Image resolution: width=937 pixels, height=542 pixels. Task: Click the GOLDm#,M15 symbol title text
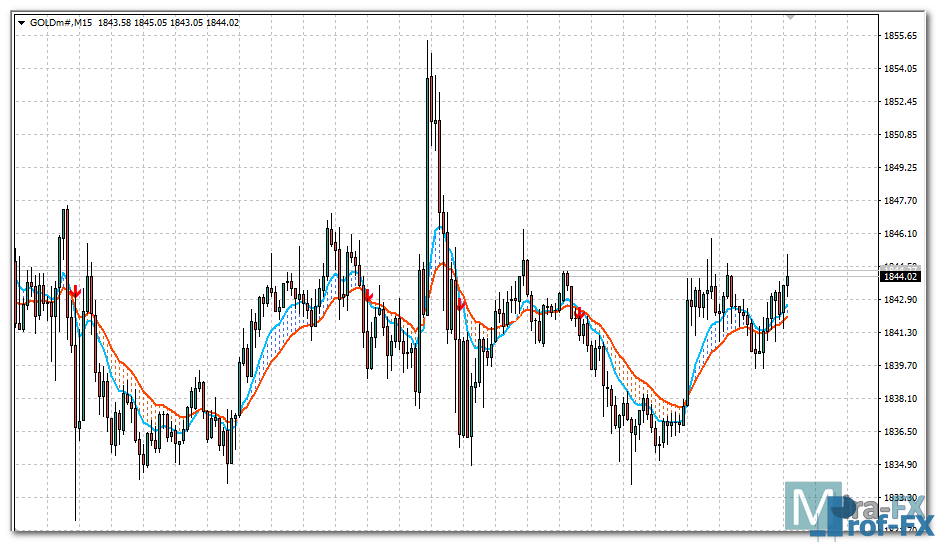click(60, 21)
